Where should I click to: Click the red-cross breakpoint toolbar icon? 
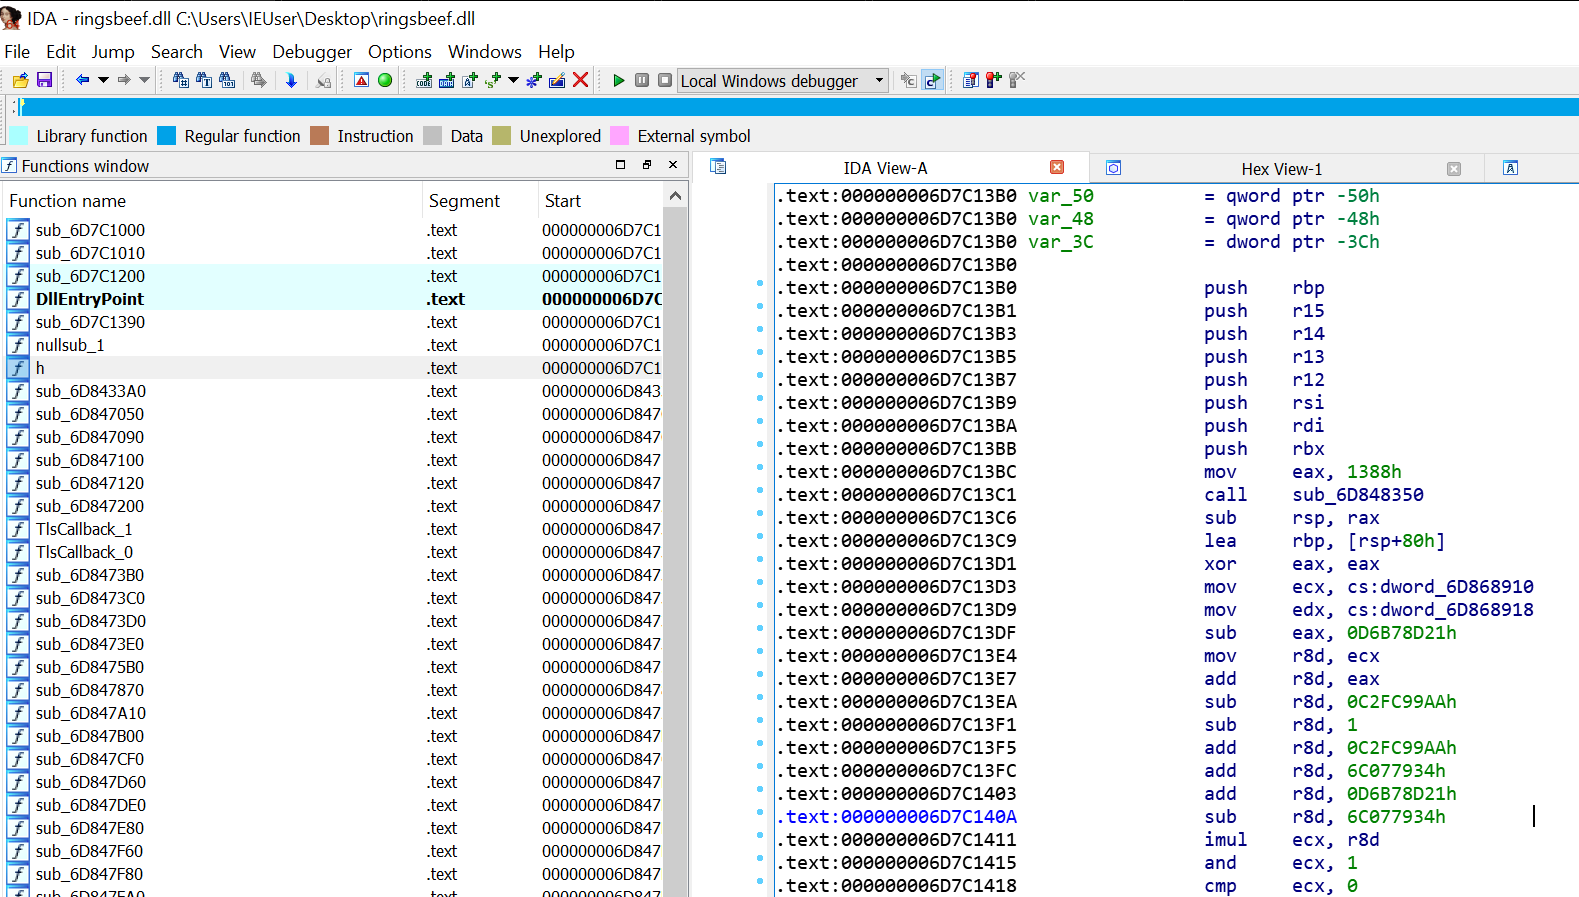994,80
